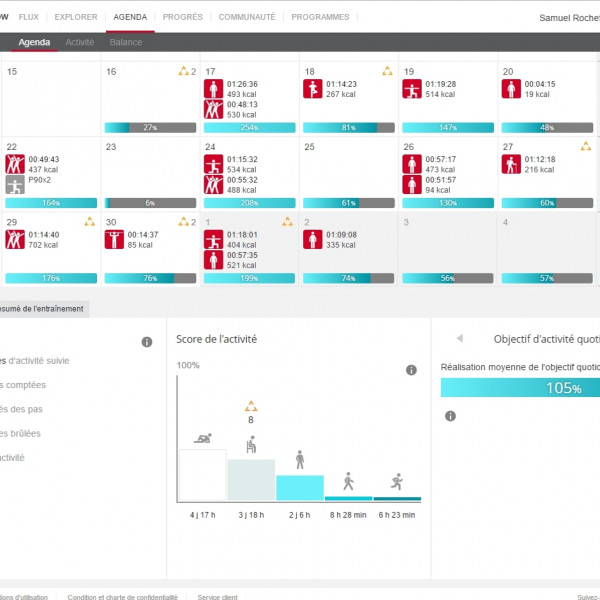The height and width of the screenshot is (600, 600).
Task: Select the running figure icon in activity chart
Action: (397, 481)
